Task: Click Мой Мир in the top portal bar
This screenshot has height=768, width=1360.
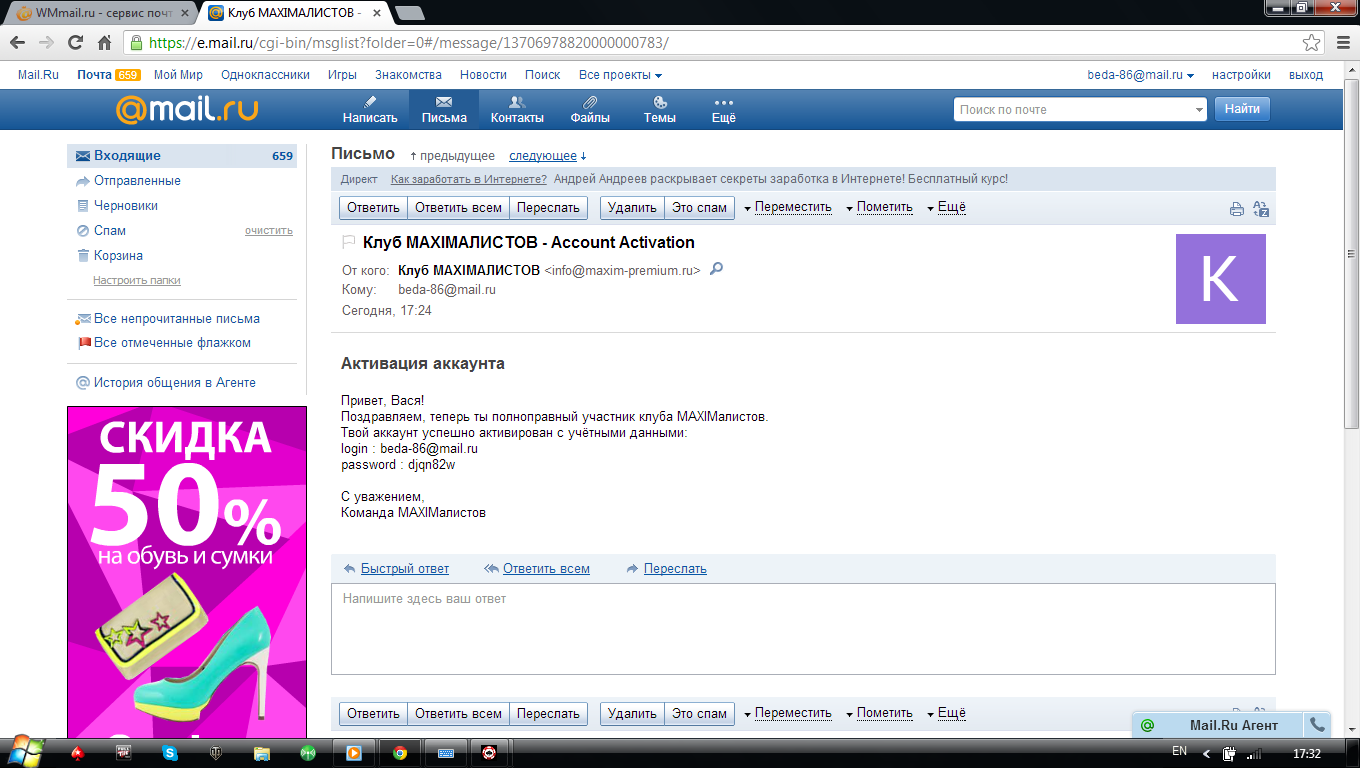Action: pos(178,75)
